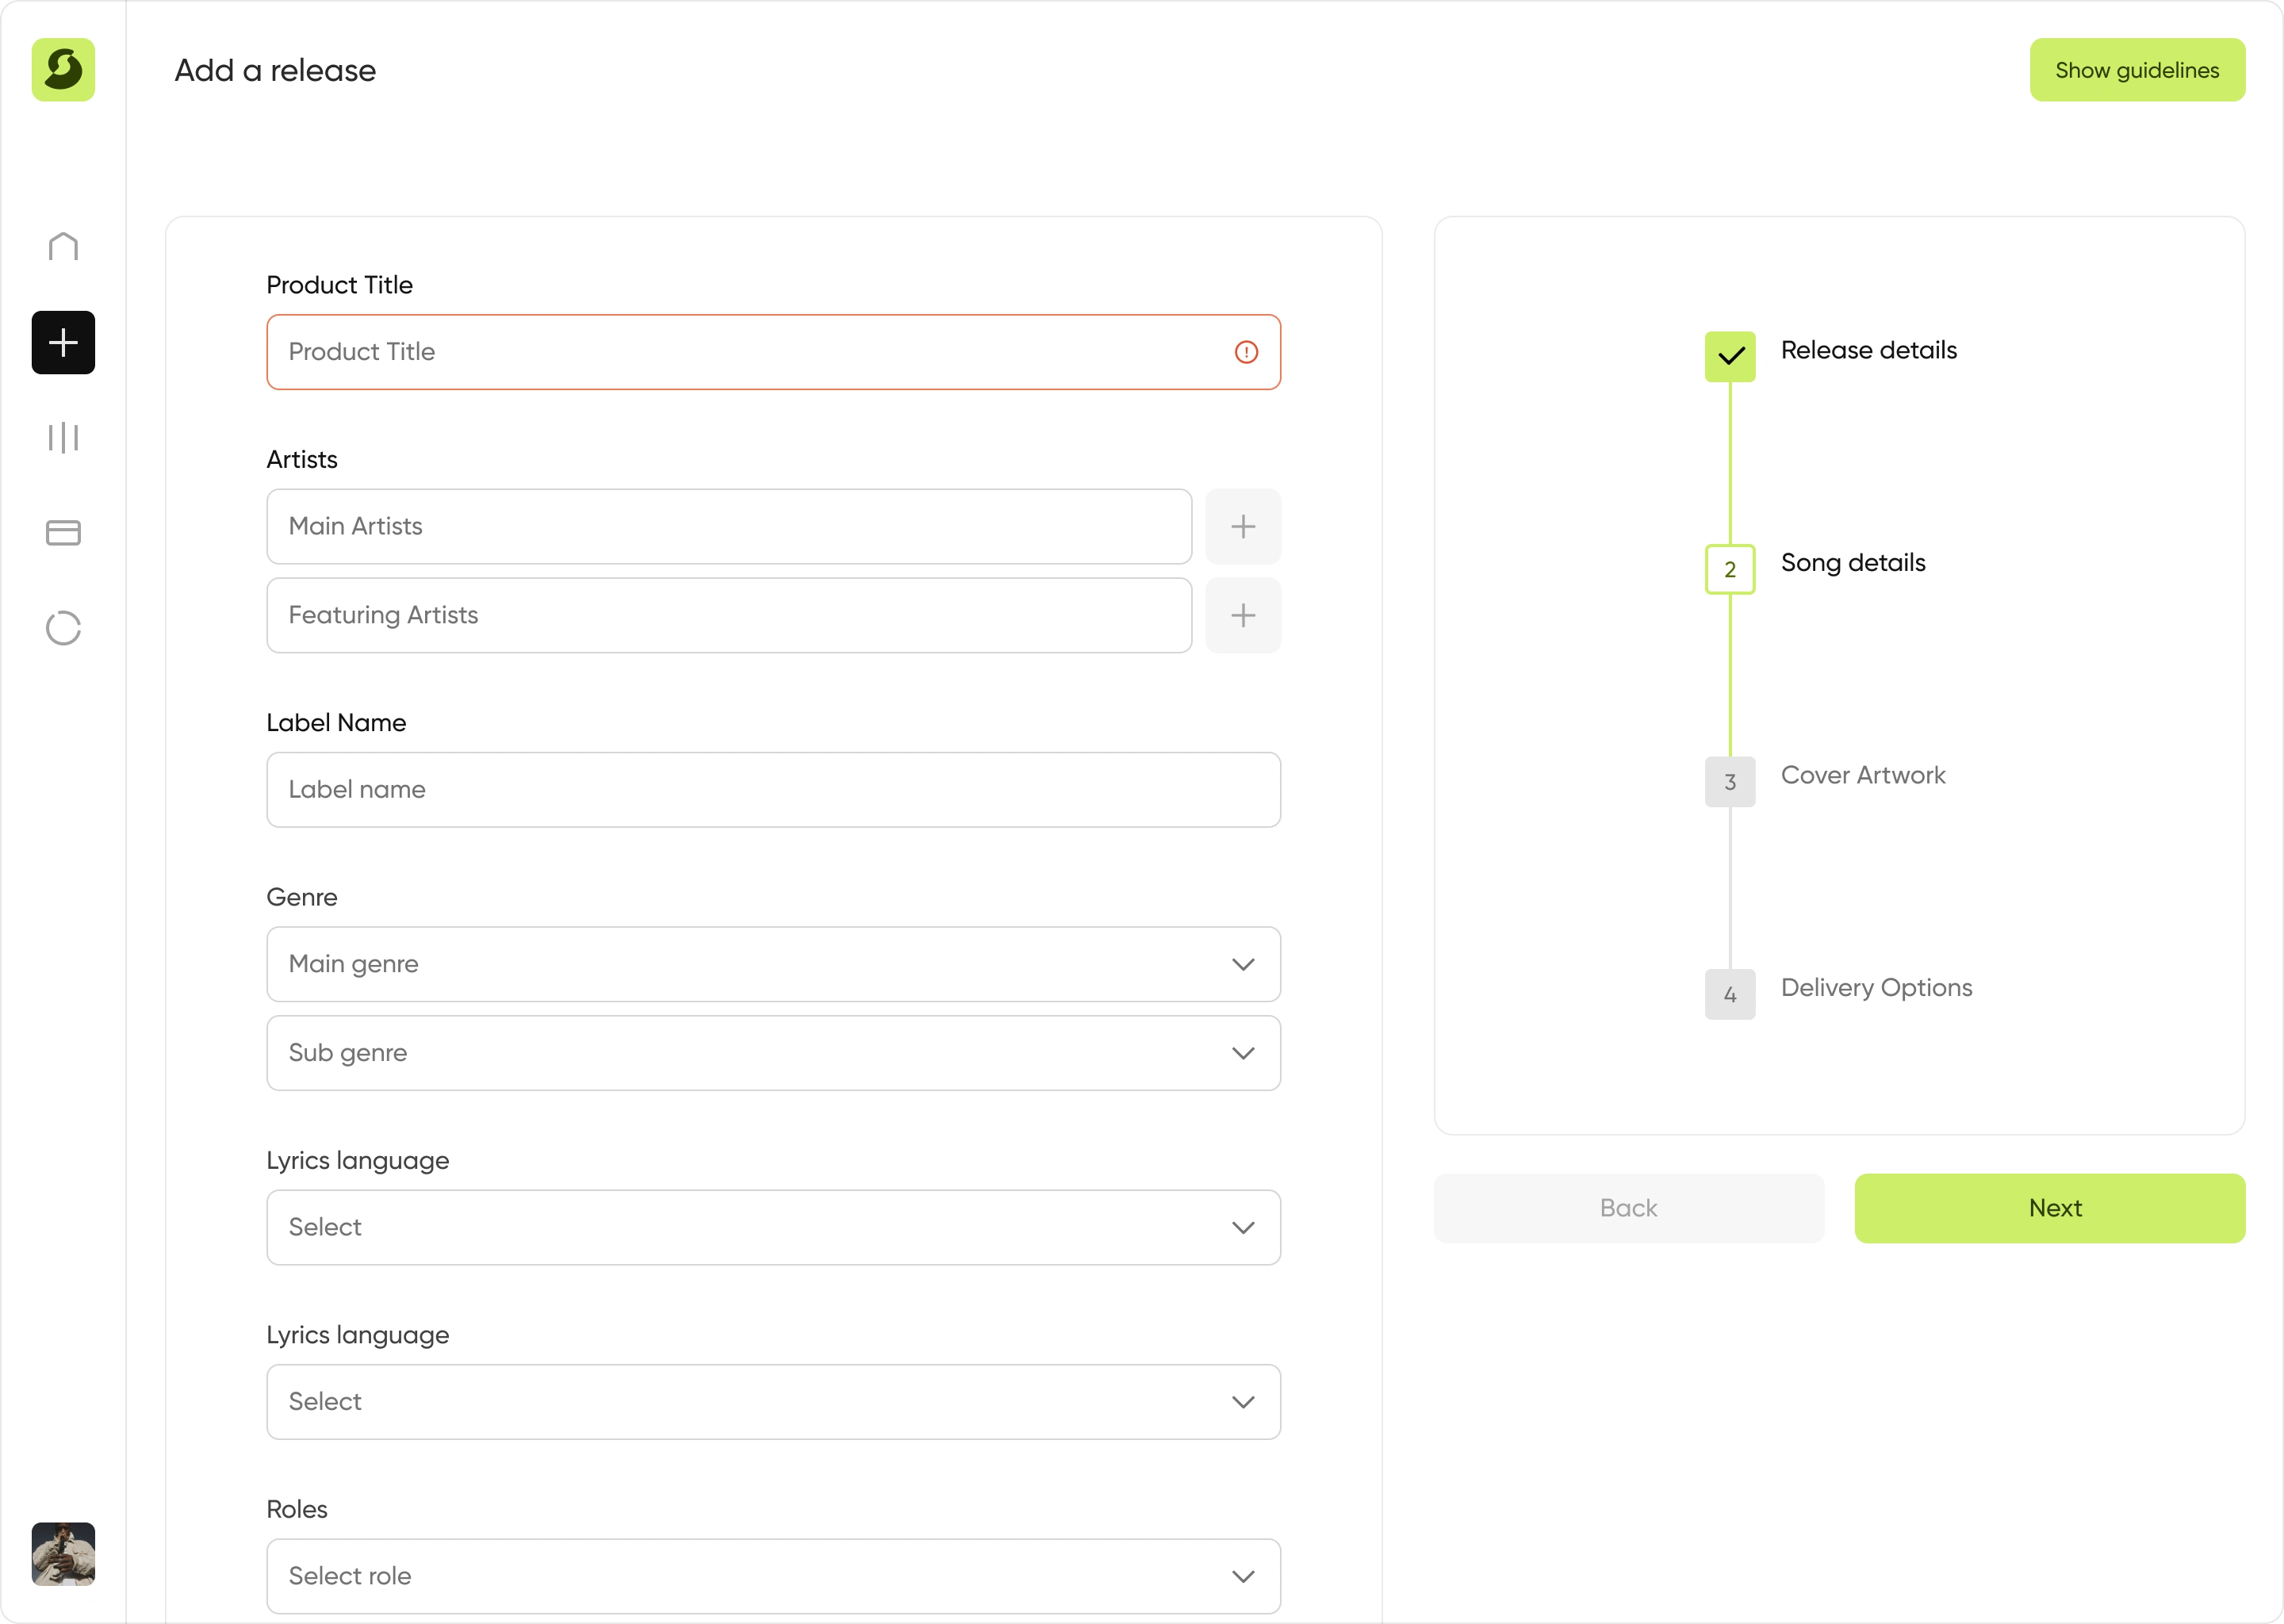
Task: Go to Song details step 2
Action: click(1730, 569)
